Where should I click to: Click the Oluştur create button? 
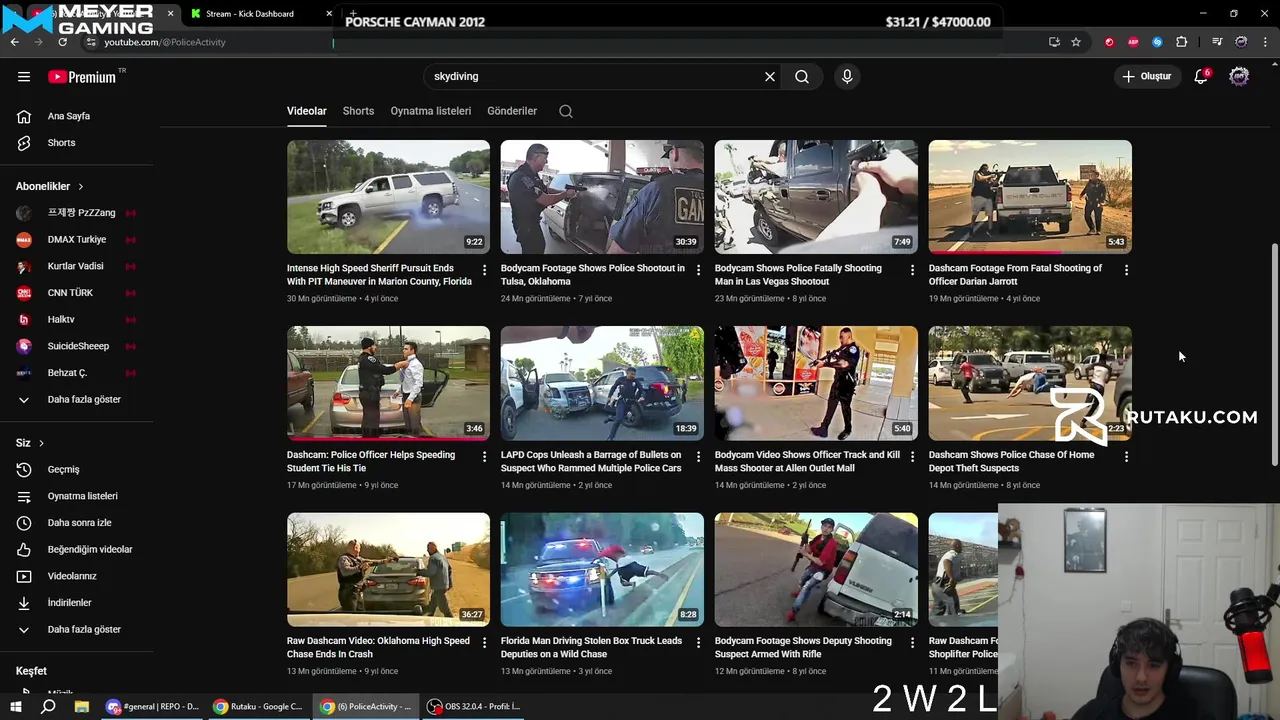click(x=1146, y=76)
